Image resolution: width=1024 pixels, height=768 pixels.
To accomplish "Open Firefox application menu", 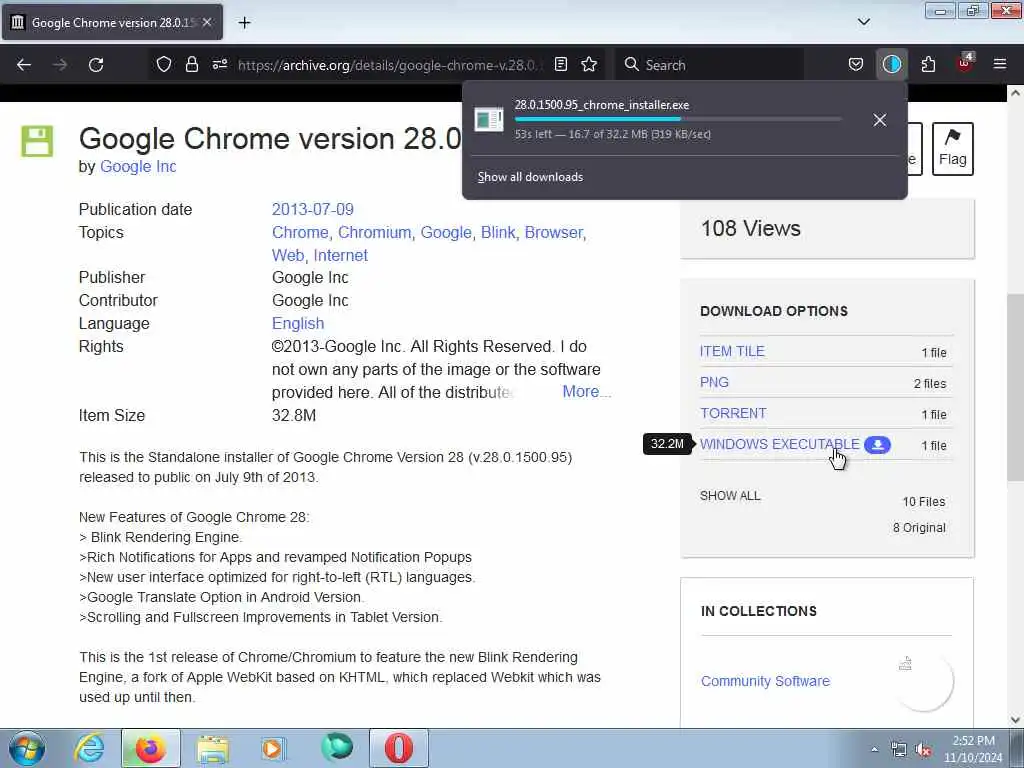I will 1000,64.
